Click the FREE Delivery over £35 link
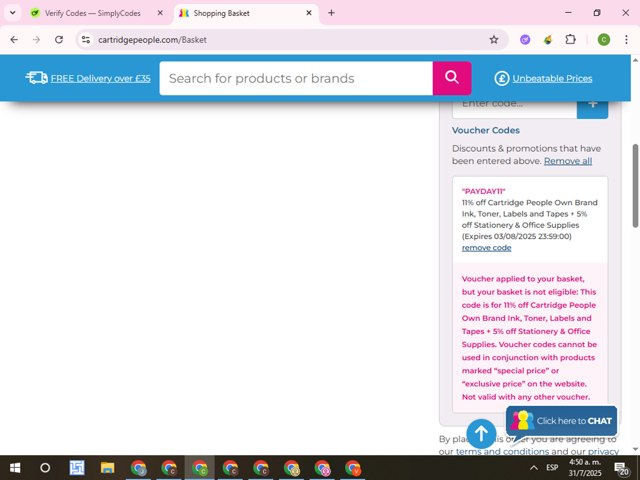640x480 pixels. (x=100, y=78)
